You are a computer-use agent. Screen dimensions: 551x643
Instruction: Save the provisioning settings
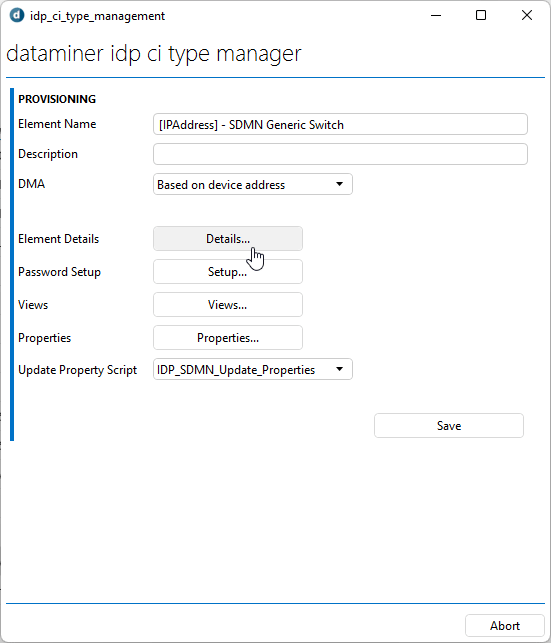(449, 426)
